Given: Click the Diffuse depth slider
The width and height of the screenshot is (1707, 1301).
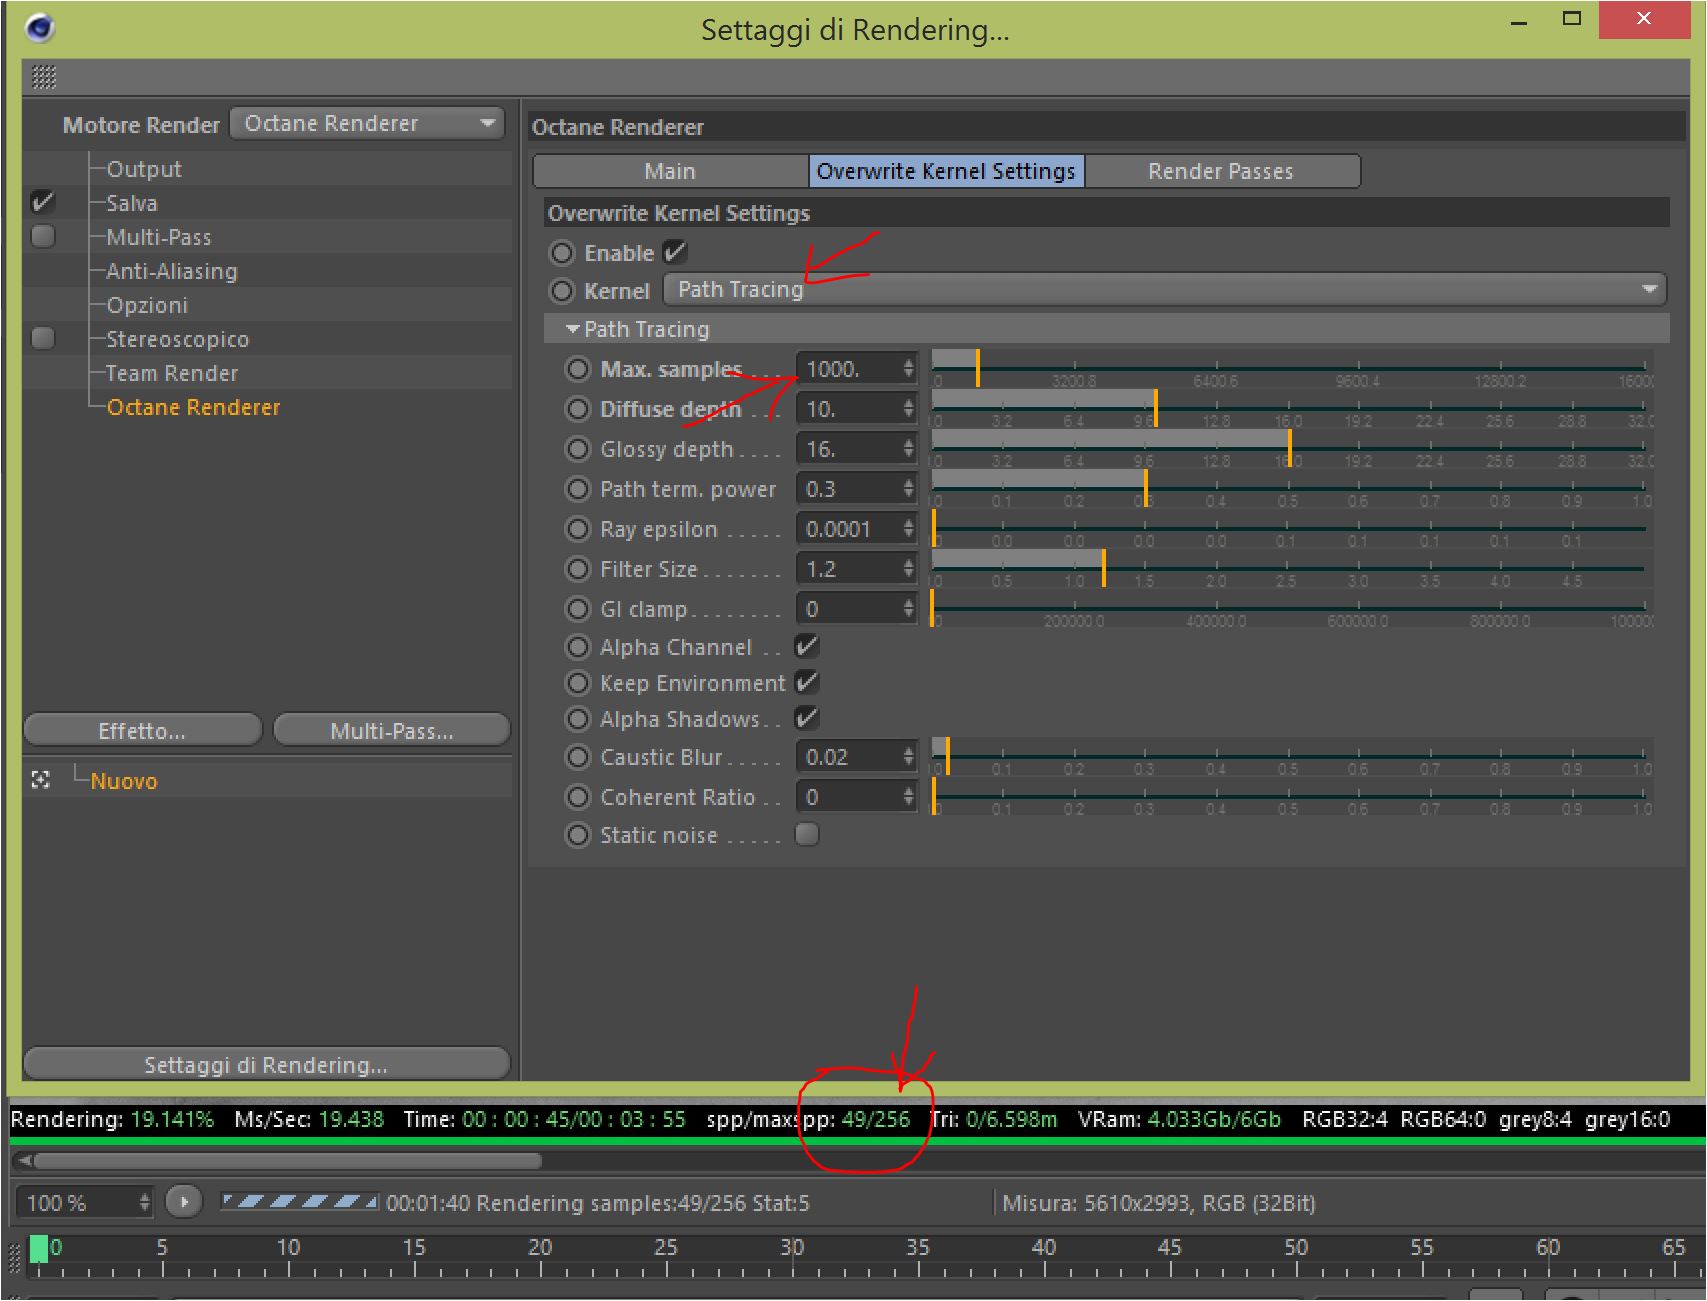Looking at the screenshot, I should (x=1291, y=408).
